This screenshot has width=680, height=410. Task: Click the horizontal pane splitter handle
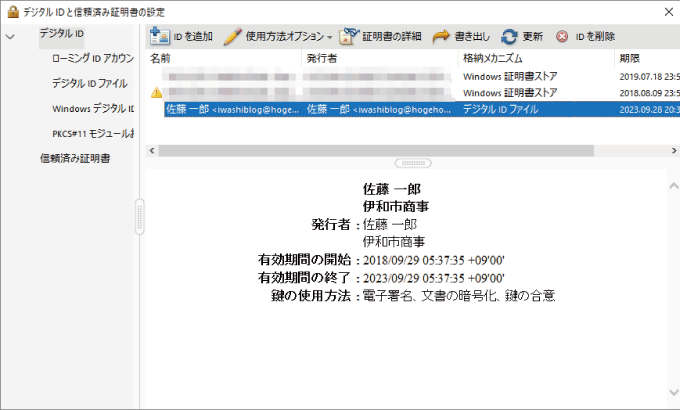(413, 163)
